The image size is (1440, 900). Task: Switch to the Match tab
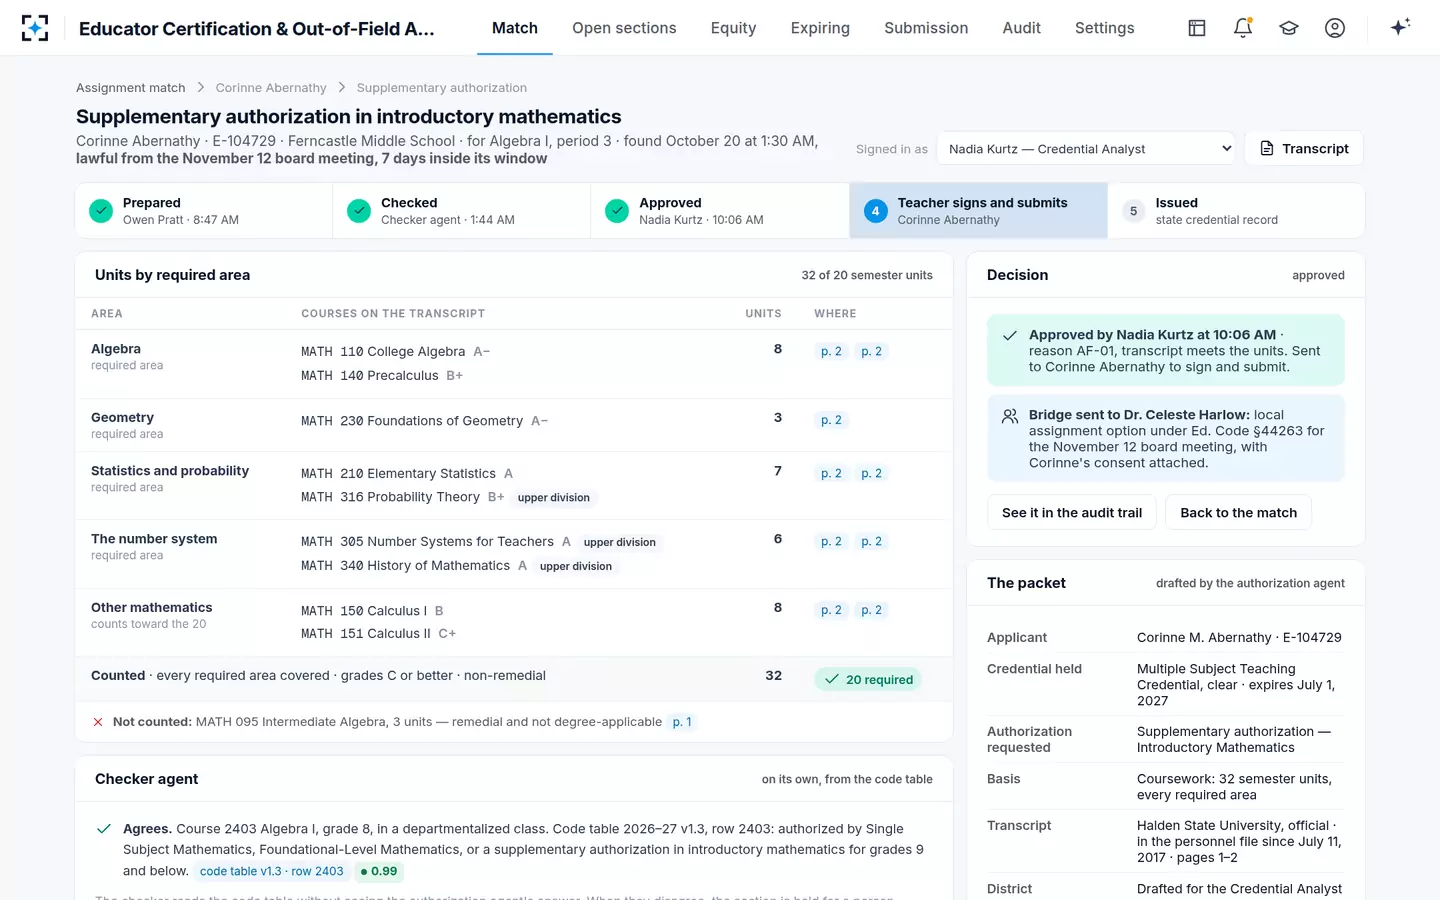pyautogui.click(x=515, y=28)
